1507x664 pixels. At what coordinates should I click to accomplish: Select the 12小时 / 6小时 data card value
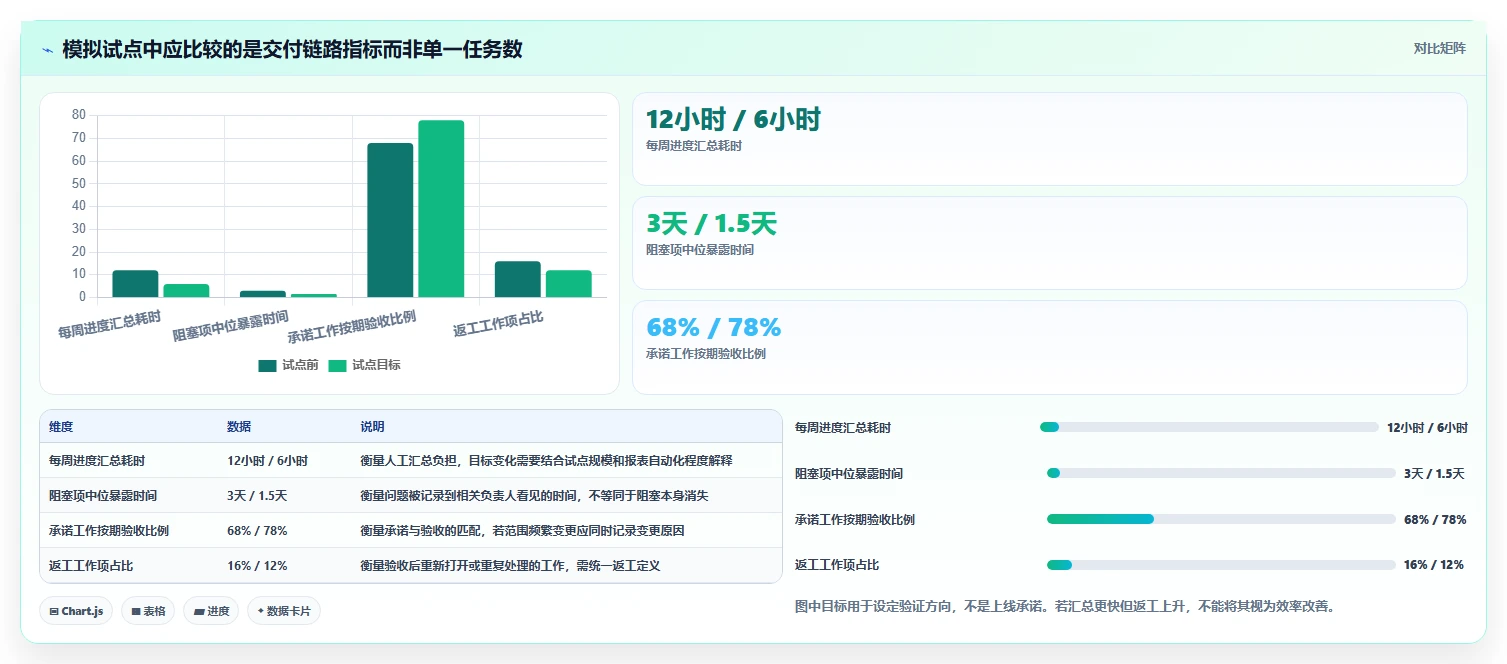[733, 120]
